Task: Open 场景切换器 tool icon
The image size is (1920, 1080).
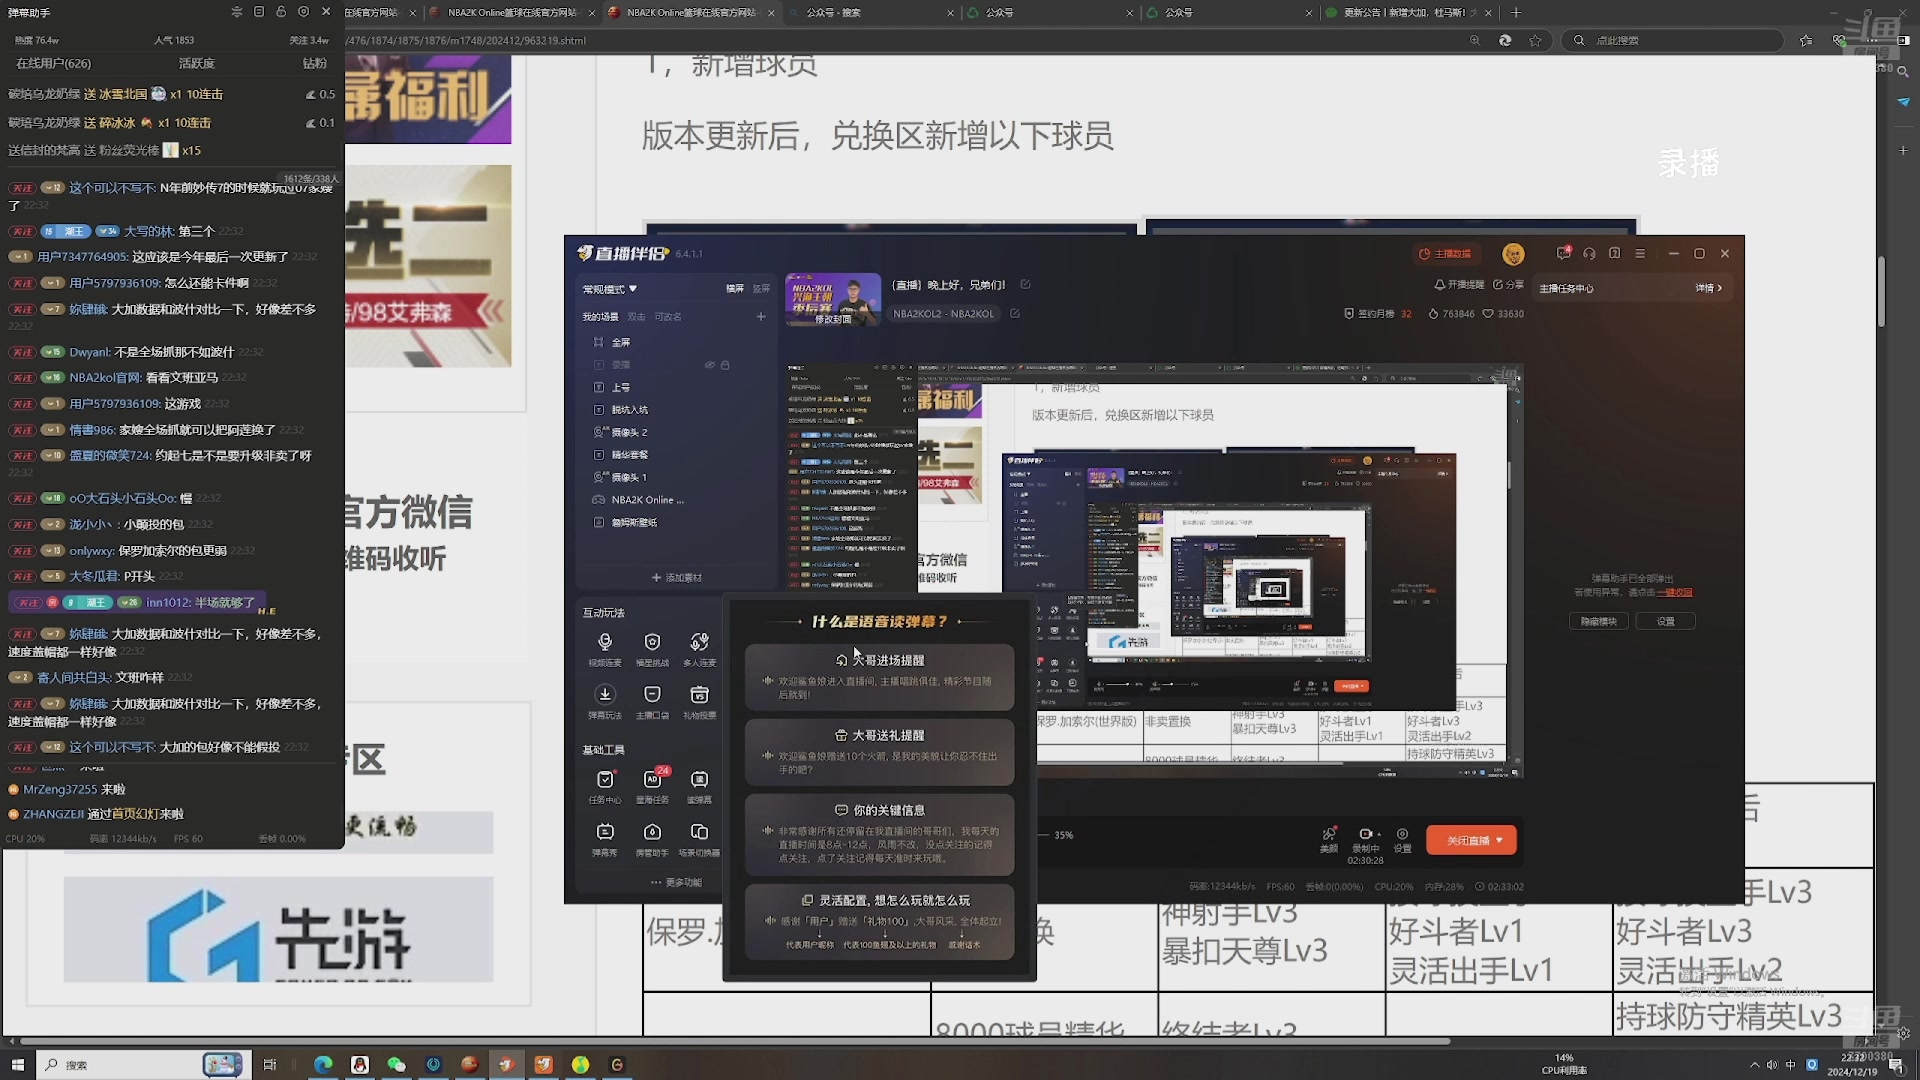Action: pyautogui.click(x=699, y=839)
